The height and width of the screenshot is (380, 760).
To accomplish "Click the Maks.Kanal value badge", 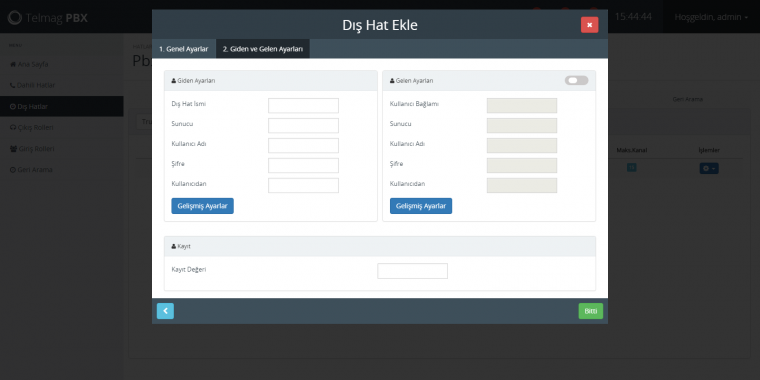I will pyautogui.click(x=632, y=168).
